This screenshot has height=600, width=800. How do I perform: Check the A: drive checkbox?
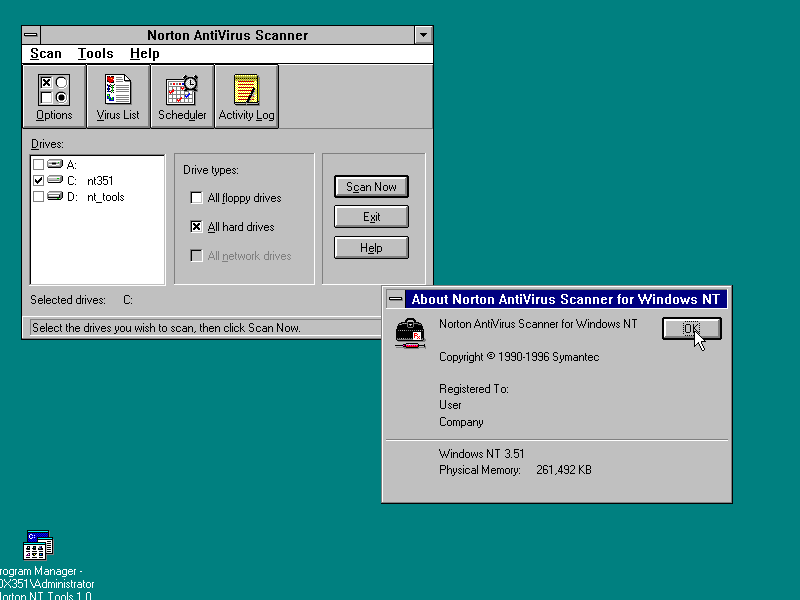pyautogui.click(x=38, y=164)
